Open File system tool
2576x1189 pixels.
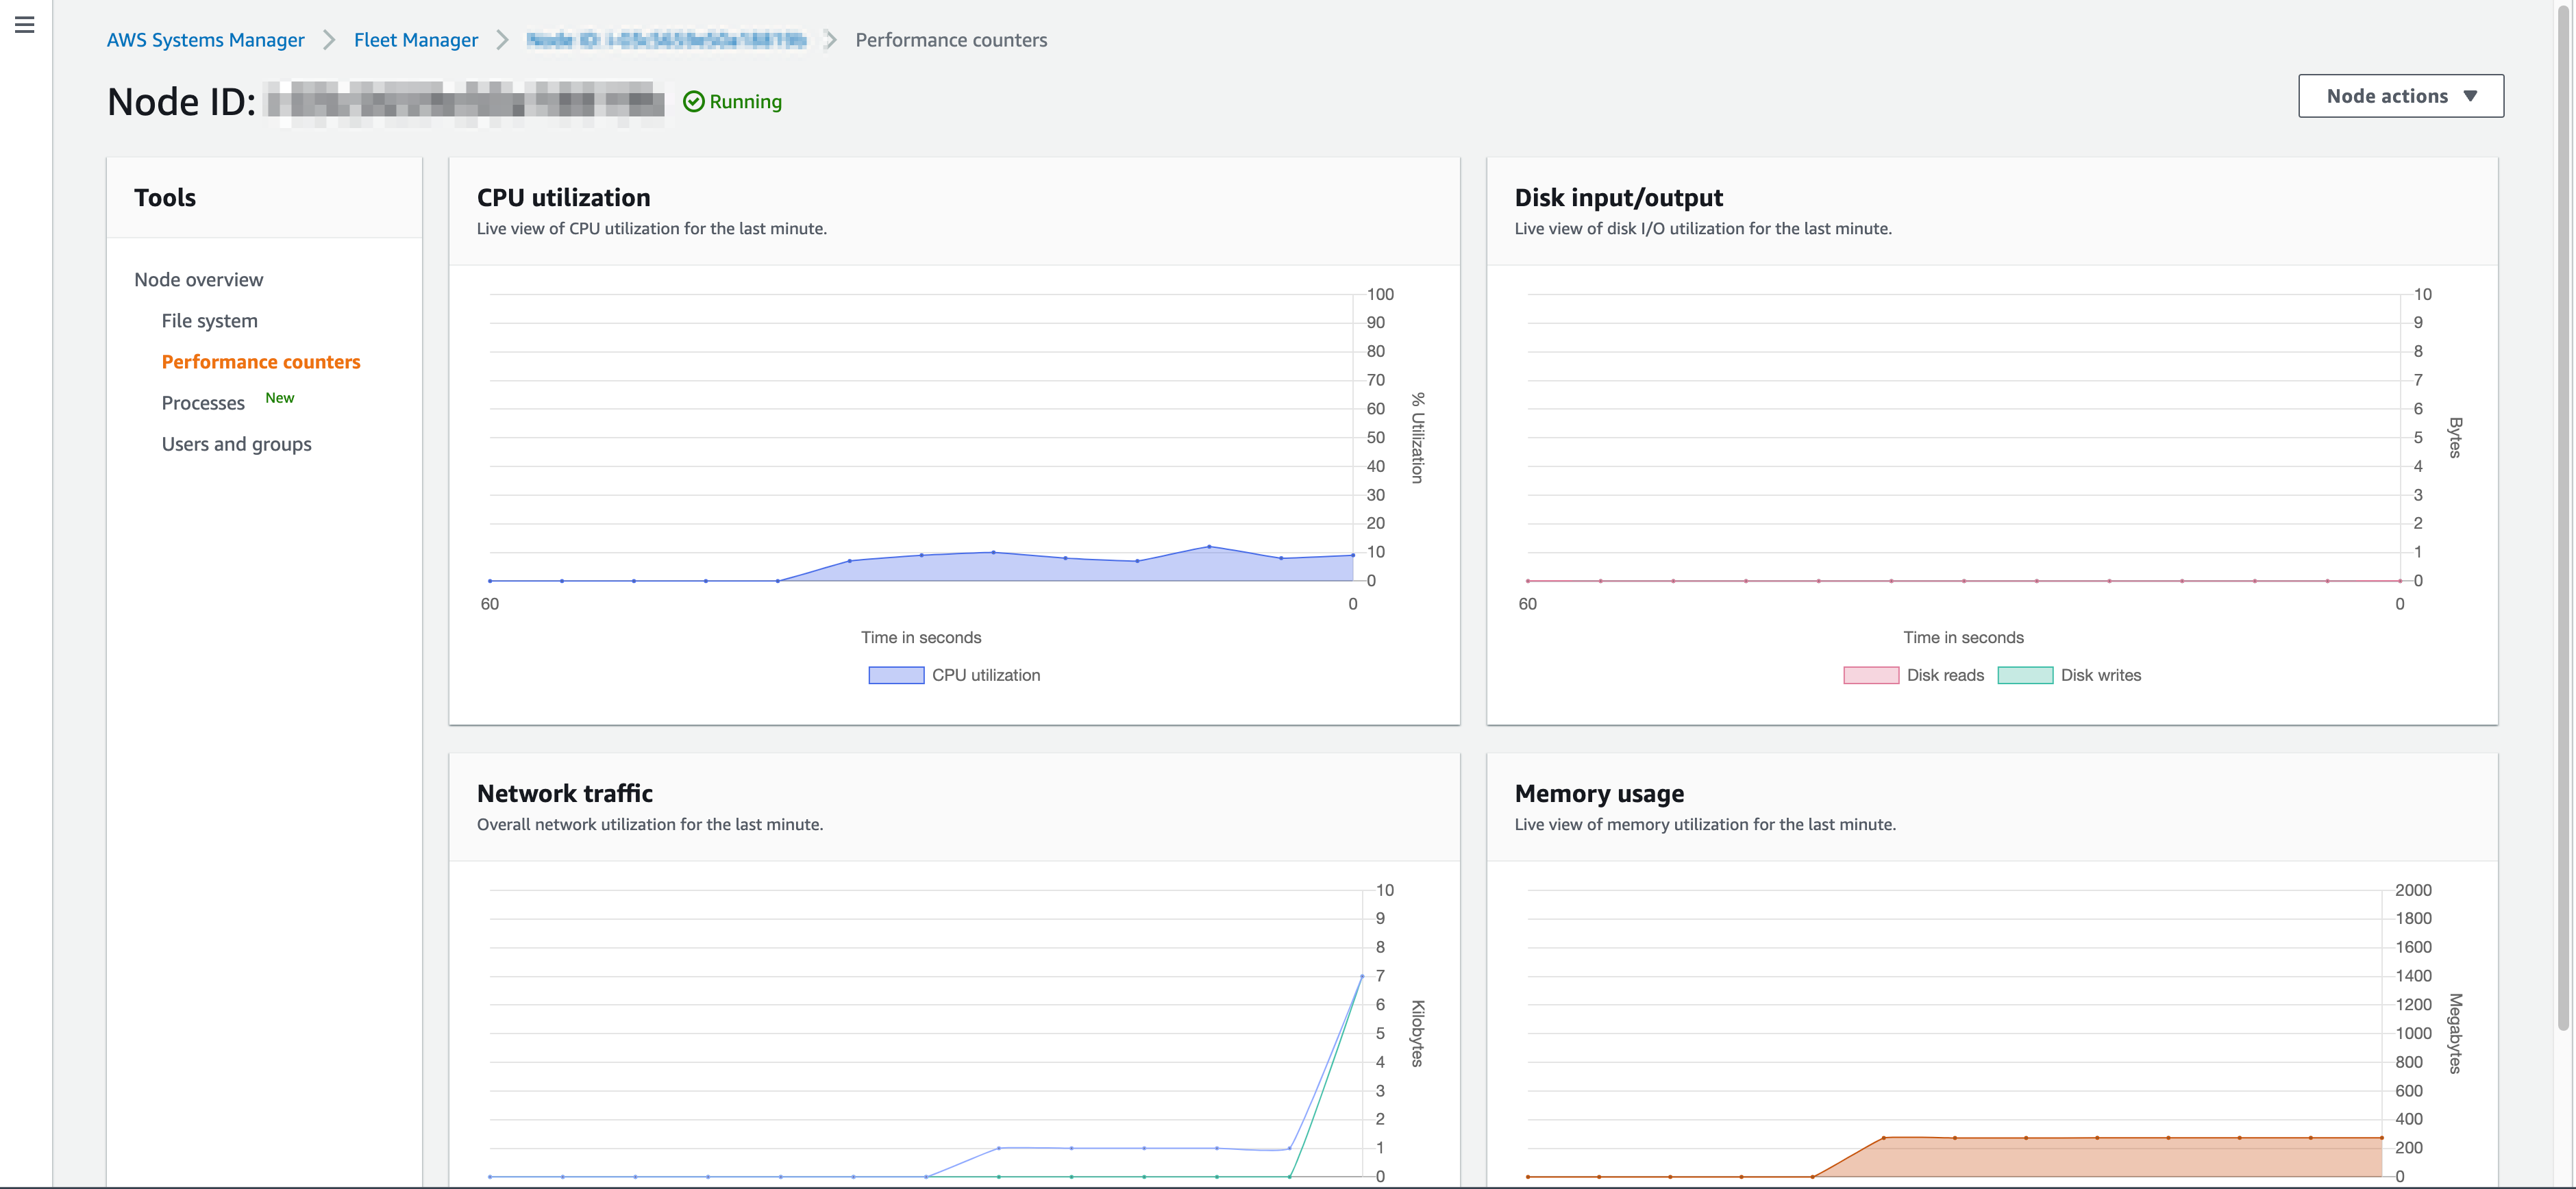[209, 321]
